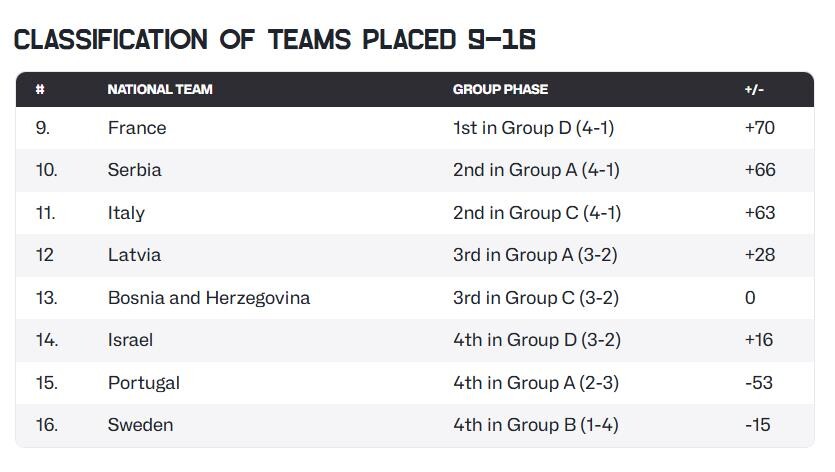The height and width of the screenshot is (472, 835).
Task: Click the +70 point differential value
Action: click(x=759, y=128)
